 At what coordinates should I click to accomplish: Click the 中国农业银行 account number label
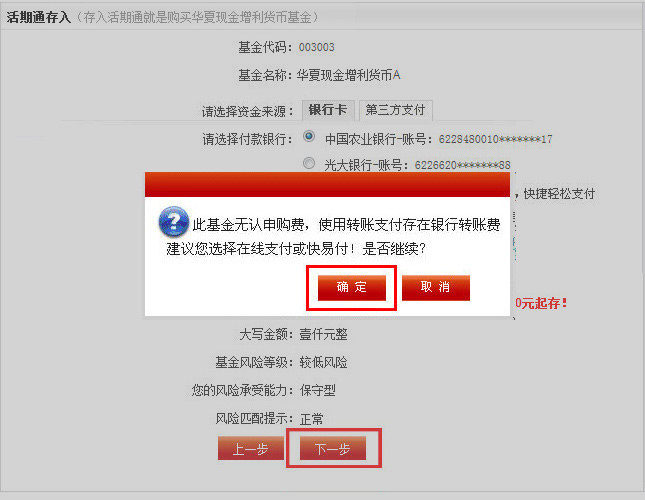coord(439,139)
